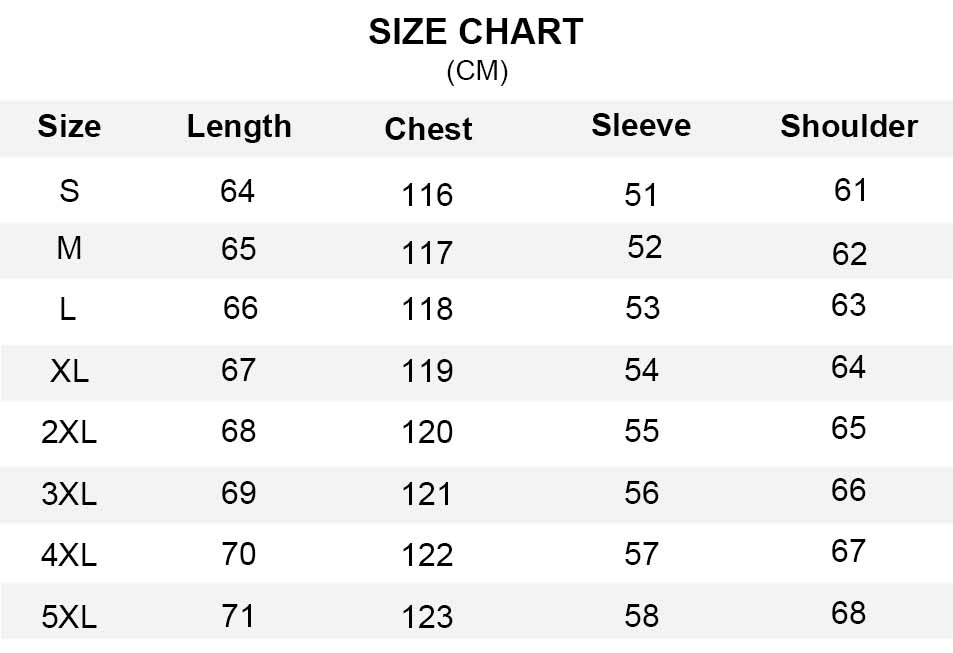Click the SIZE CHART title
This screenshot has width=953, height=653.
tap(476, 32)
